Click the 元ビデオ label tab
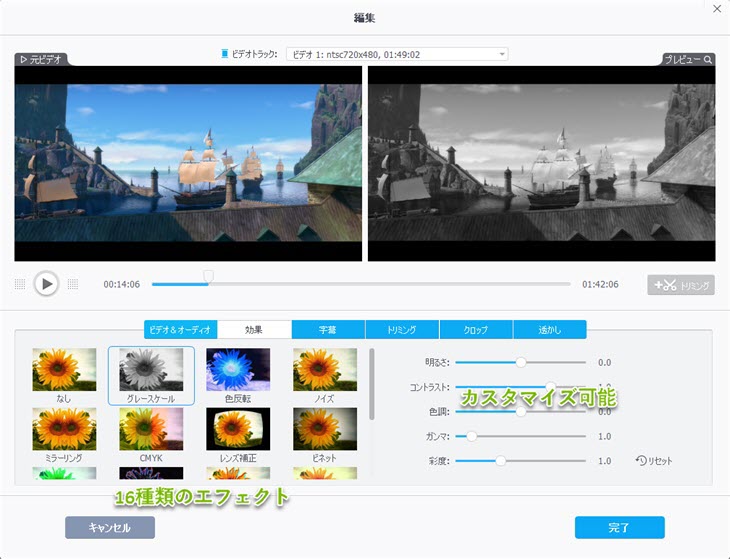Screen dimensions: 730x559 (x=41, y=60)
